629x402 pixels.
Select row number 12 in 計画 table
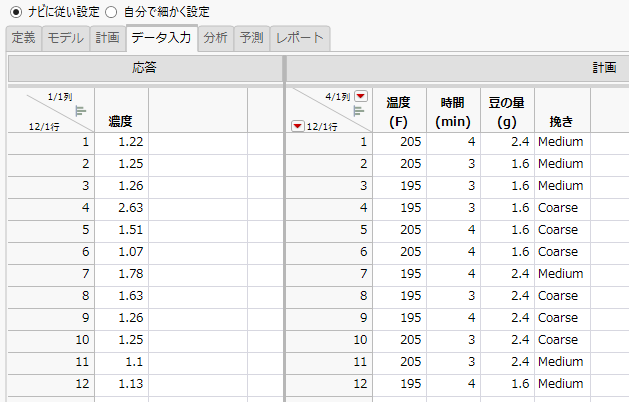(329, 384)
